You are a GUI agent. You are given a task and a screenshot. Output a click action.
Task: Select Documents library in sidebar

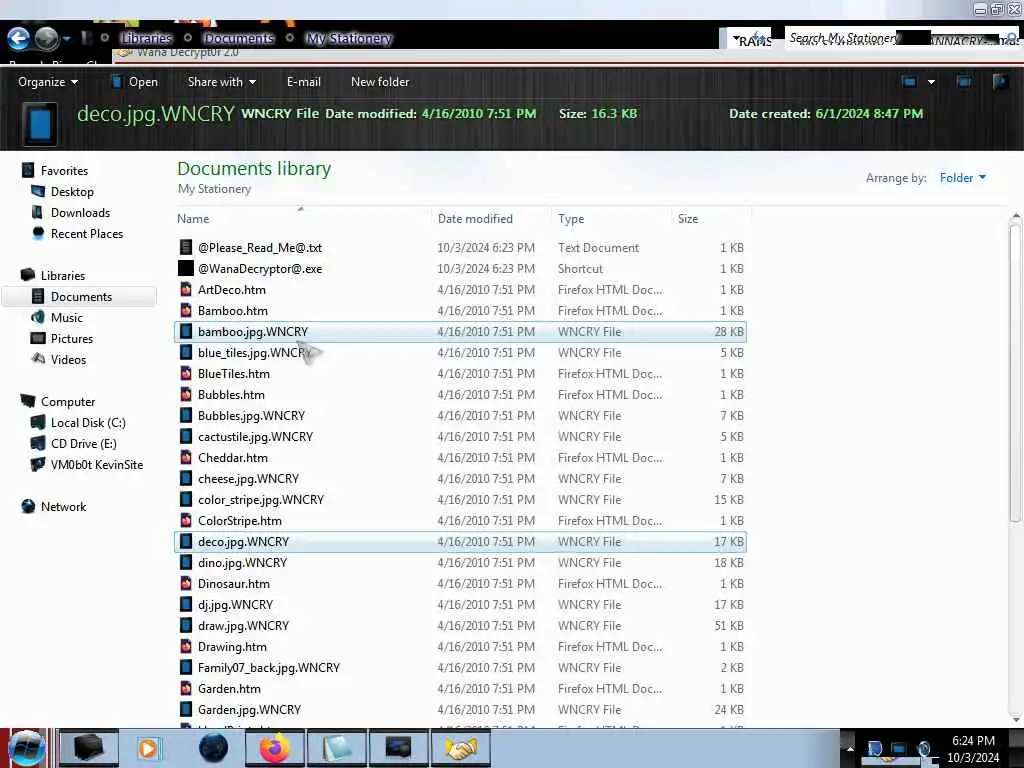click(x=81, y=296)
